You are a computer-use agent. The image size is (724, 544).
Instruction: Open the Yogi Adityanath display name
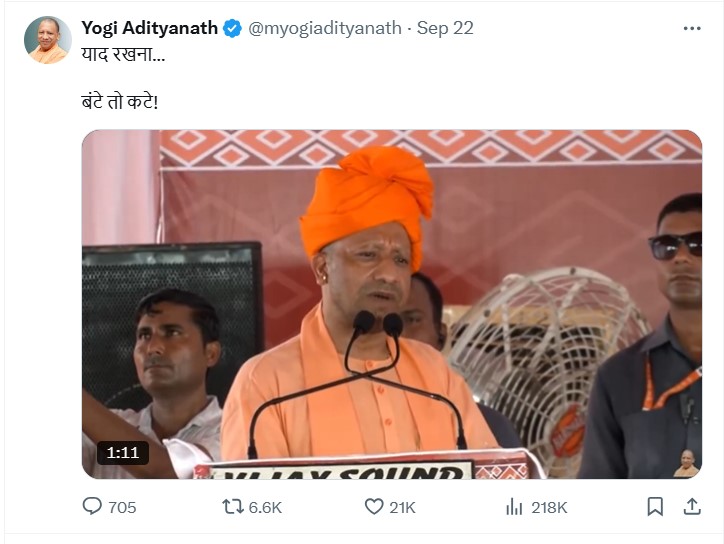click(x=149, y=28)
